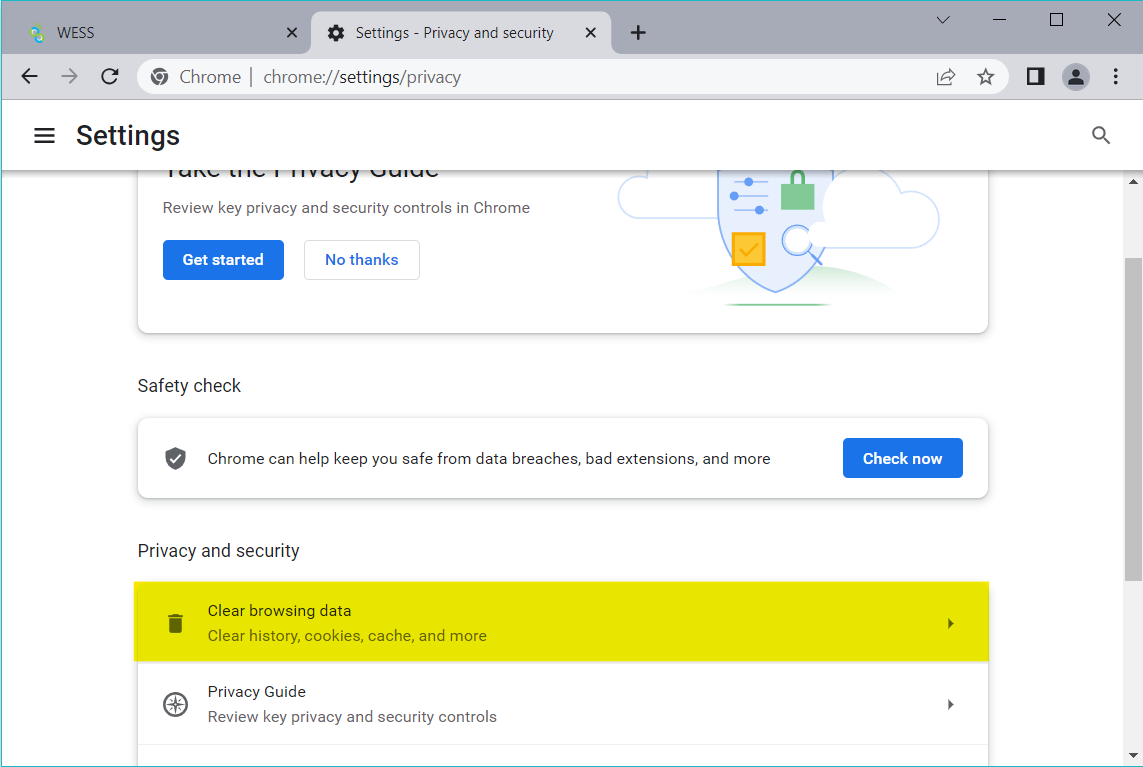Click the WESS tab favicon
This screenshot has height=767, width=1143.
coord(36,33)
